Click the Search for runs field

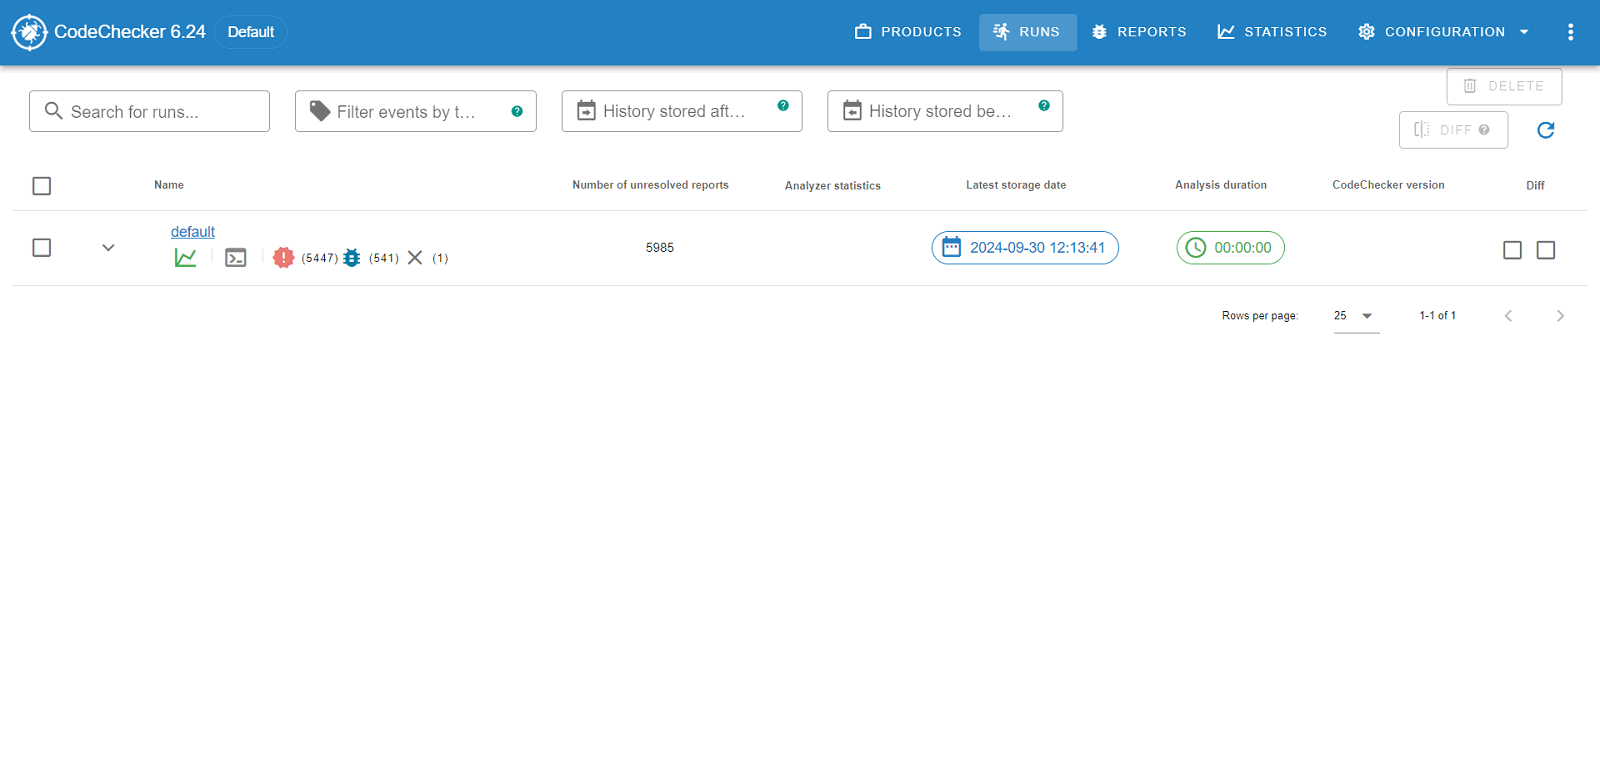point(150,112)
